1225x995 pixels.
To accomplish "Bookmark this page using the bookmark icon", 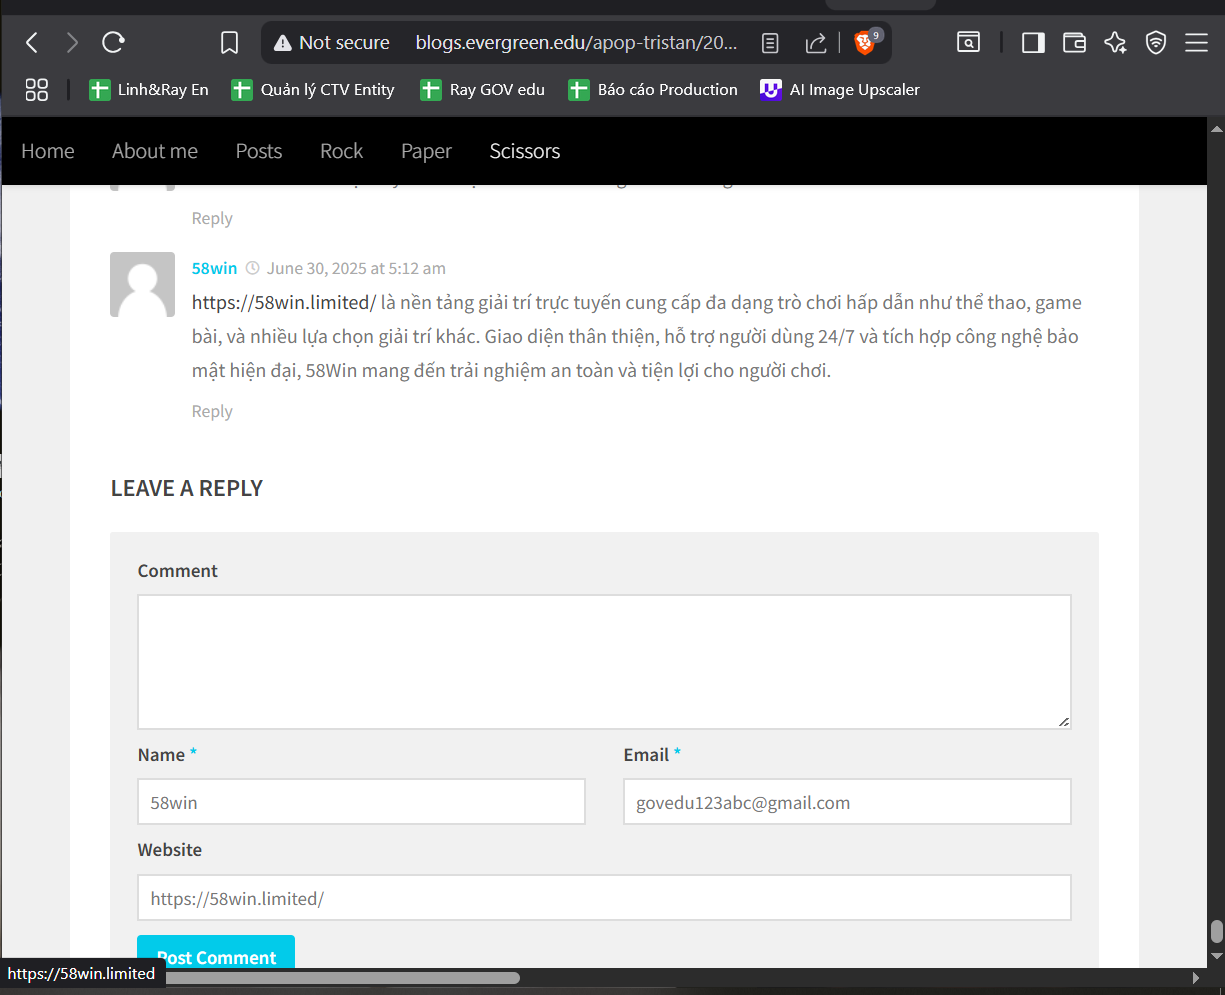I will (229, 43).
